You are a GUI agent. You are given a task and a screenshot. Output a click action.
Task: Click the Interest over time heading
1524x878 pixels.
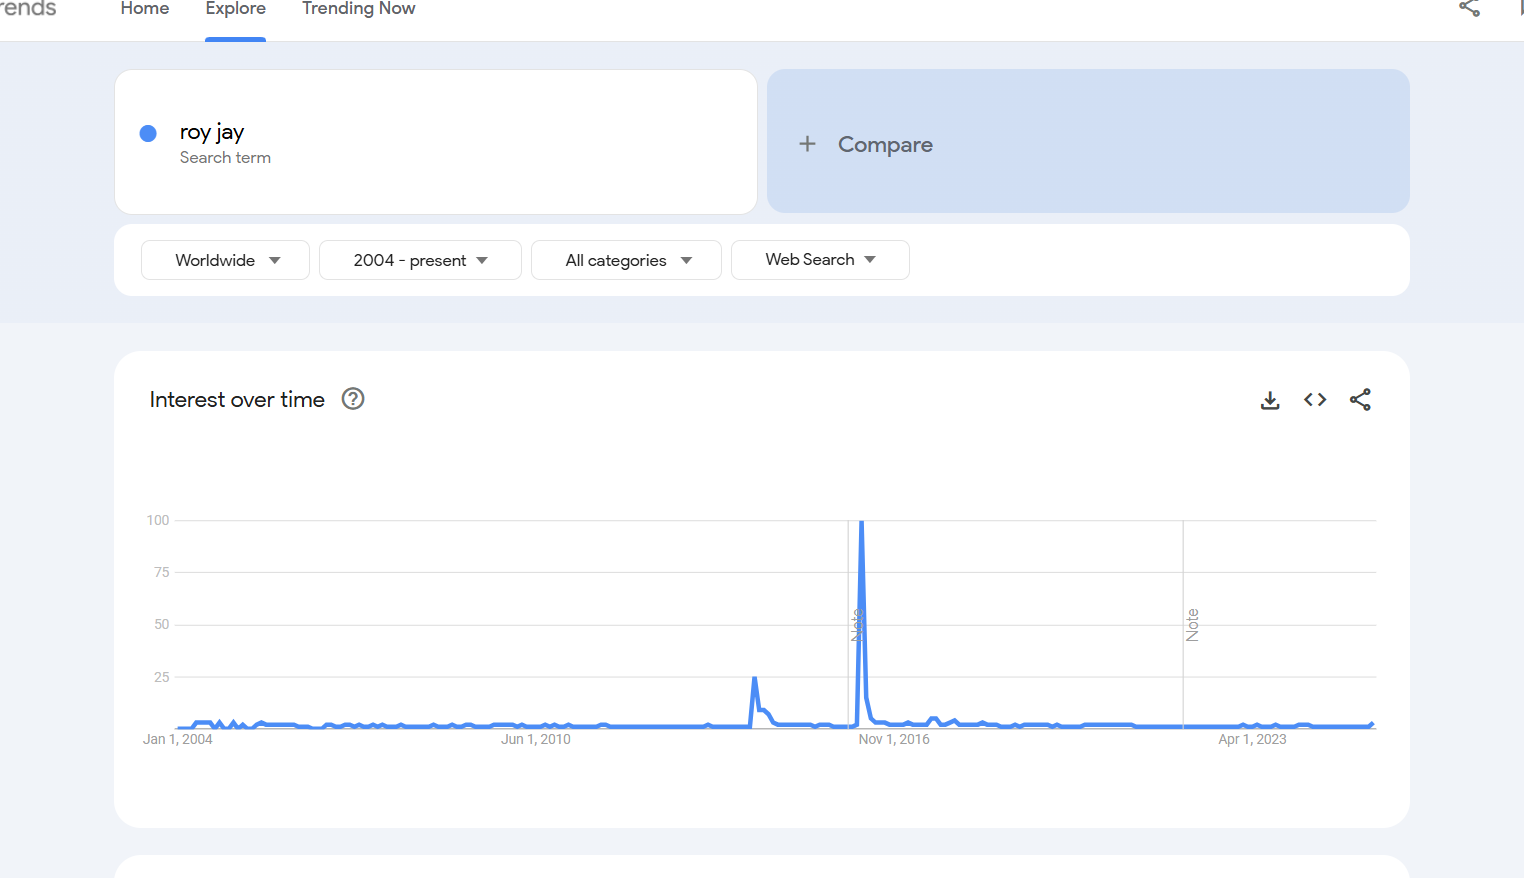tap(237, 399)
